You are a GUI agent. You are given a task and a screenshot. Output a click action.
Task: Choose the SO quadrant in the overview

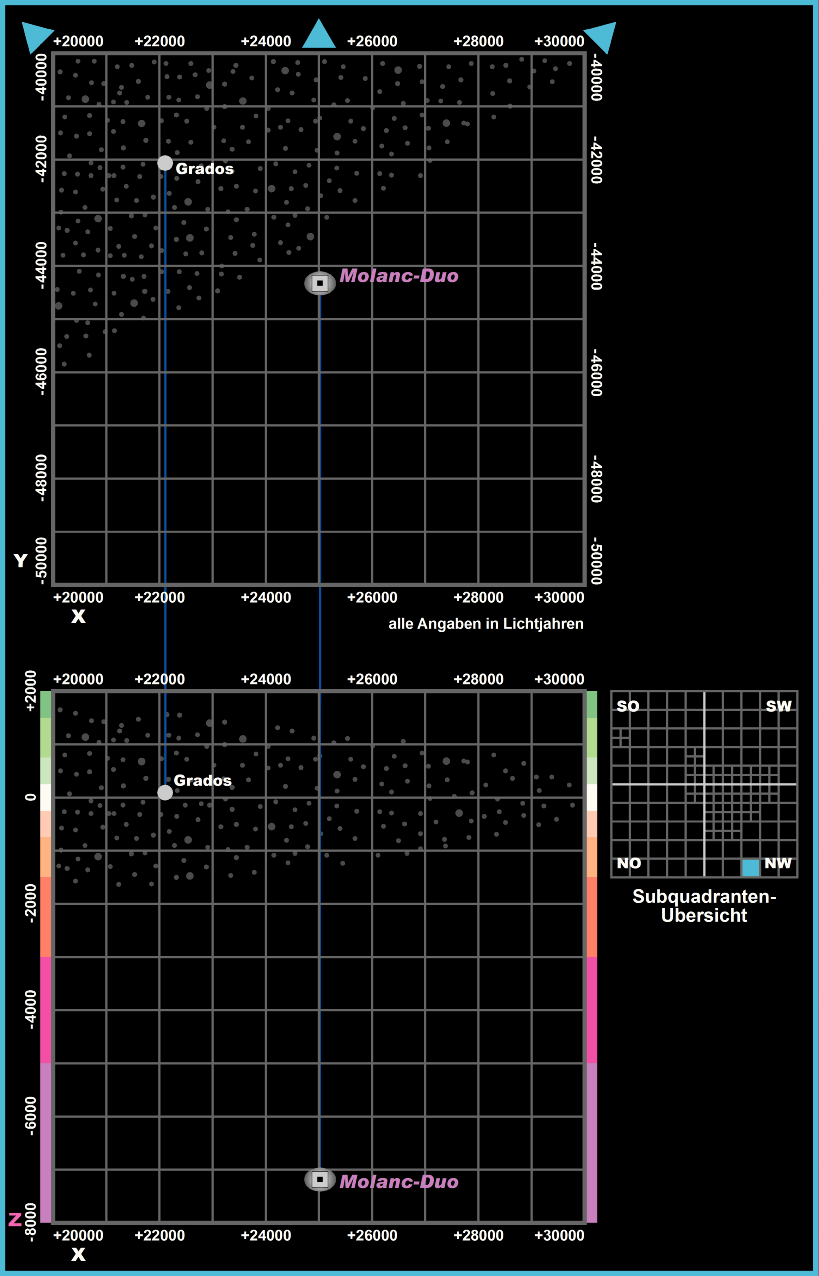tap(628, 707)
